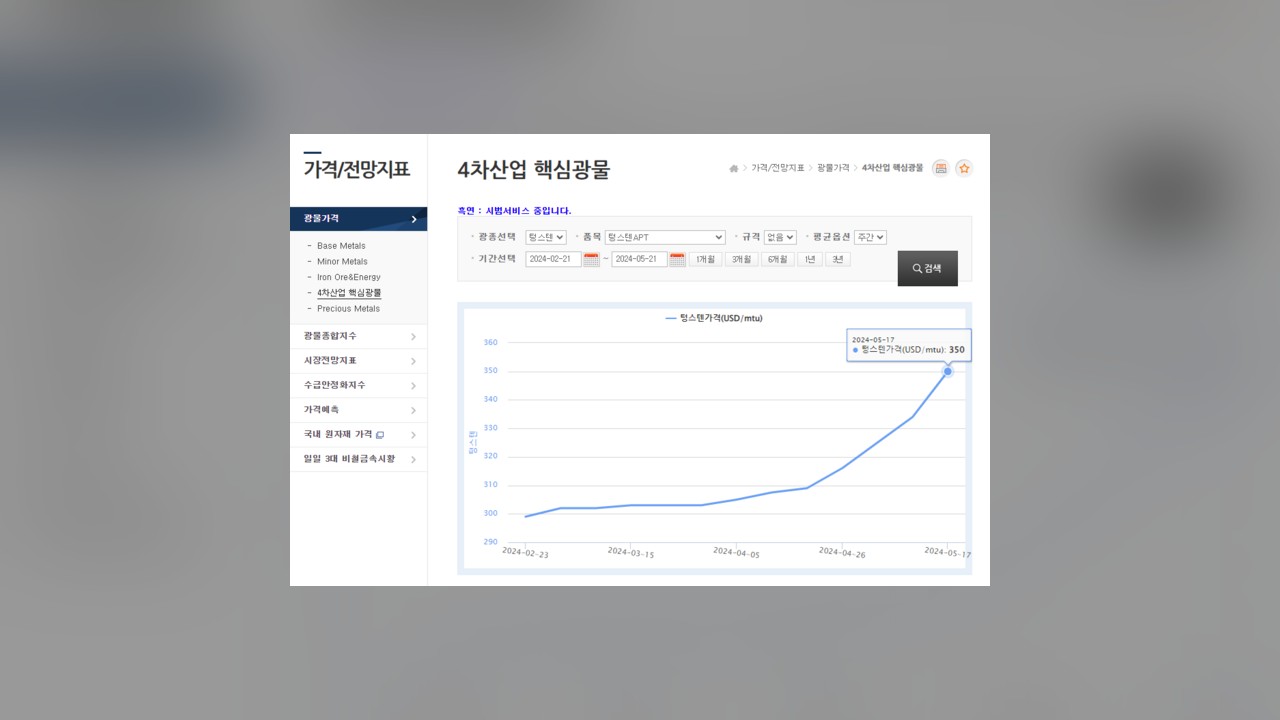
Task: Click the star favorite icon
Action: (x=964, y=168)
